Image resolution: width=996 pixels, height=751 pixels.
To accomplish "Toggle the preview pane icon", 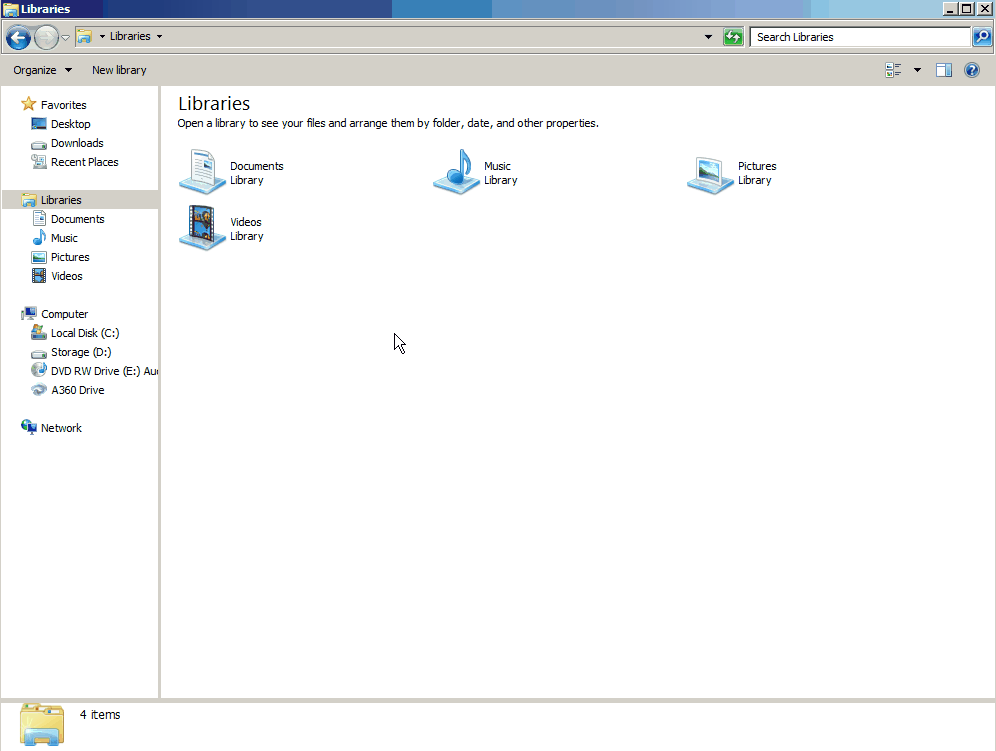I will [x=944, y=70].
